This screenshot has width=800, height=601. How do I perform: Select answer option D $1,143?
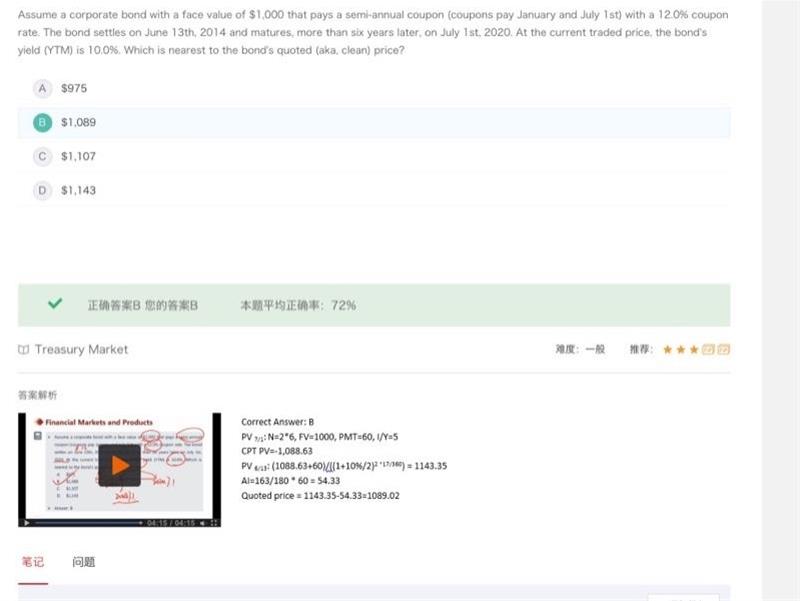click(x=374, y=190)
